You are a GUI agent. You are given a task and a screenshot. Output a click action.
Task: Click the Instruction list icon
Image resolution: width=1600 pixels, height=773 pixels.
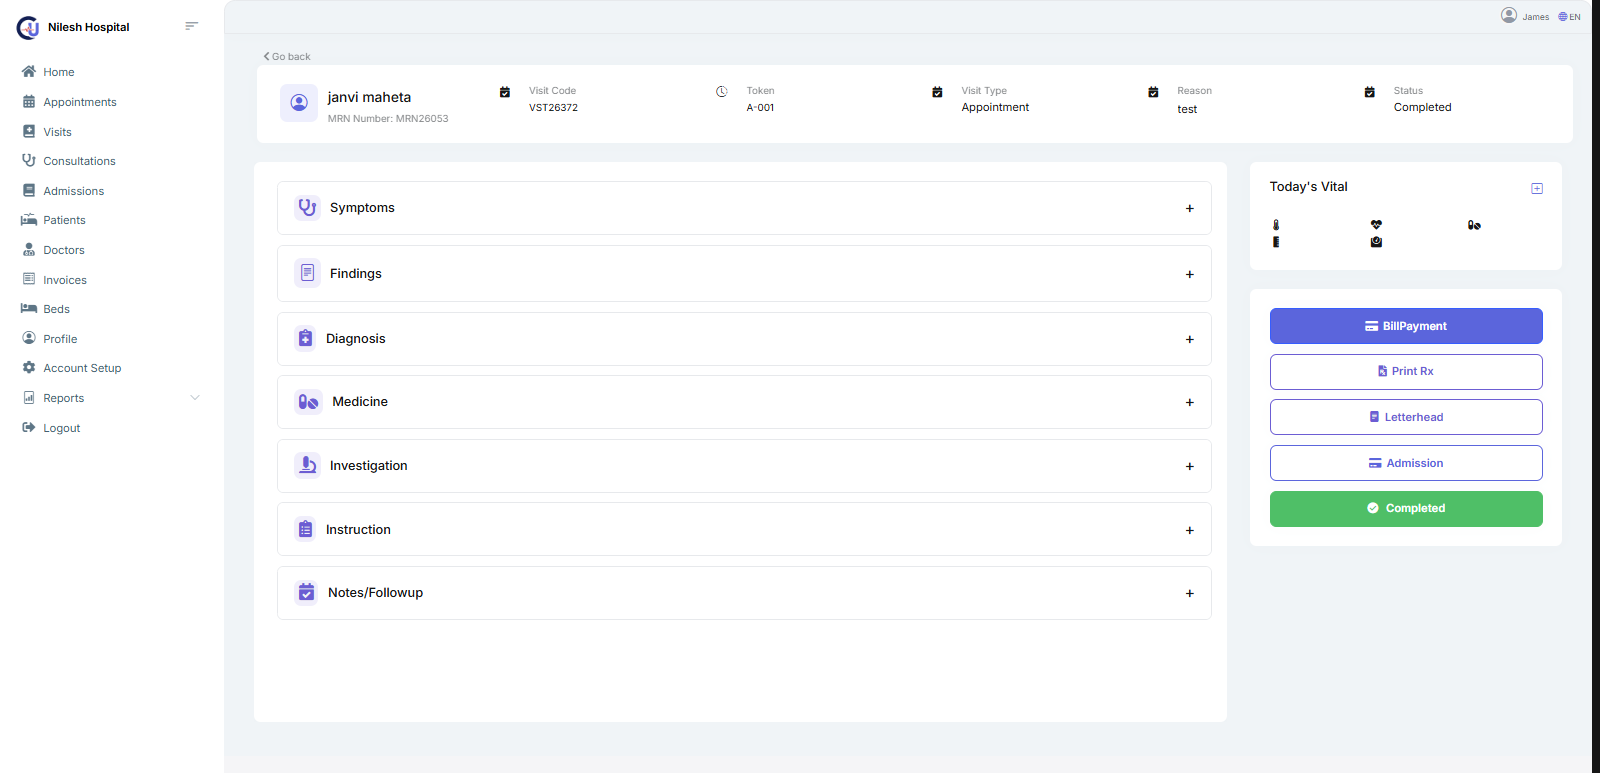(x=305, y=529)
